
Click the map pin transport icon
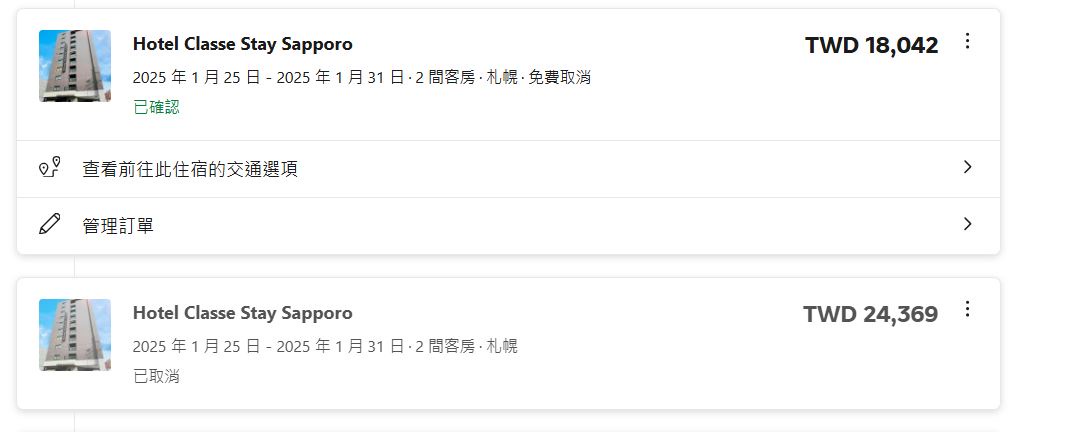click(x=49, y=168)
